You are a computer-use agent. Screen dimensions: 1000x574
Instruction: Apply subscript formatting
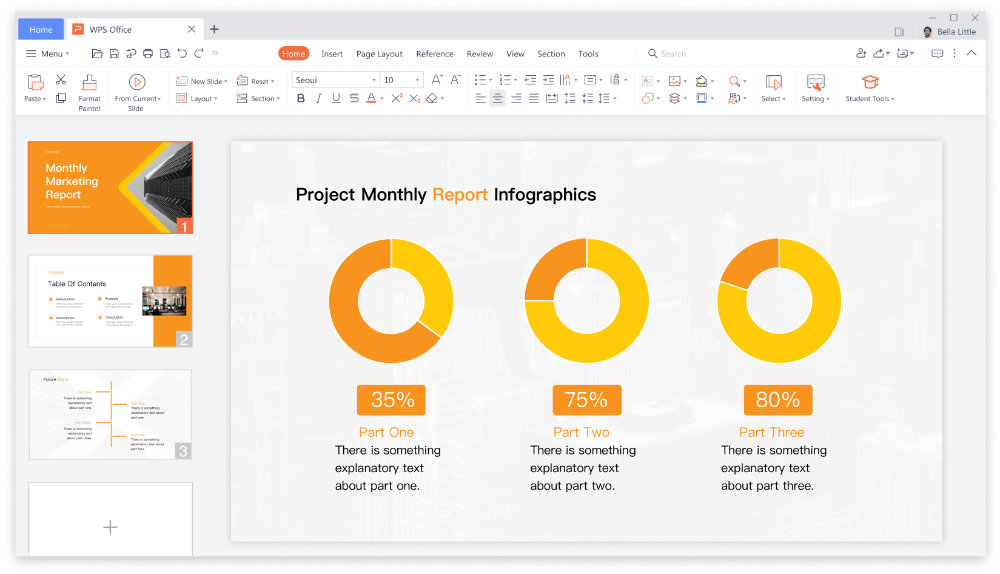pos(415,98)
